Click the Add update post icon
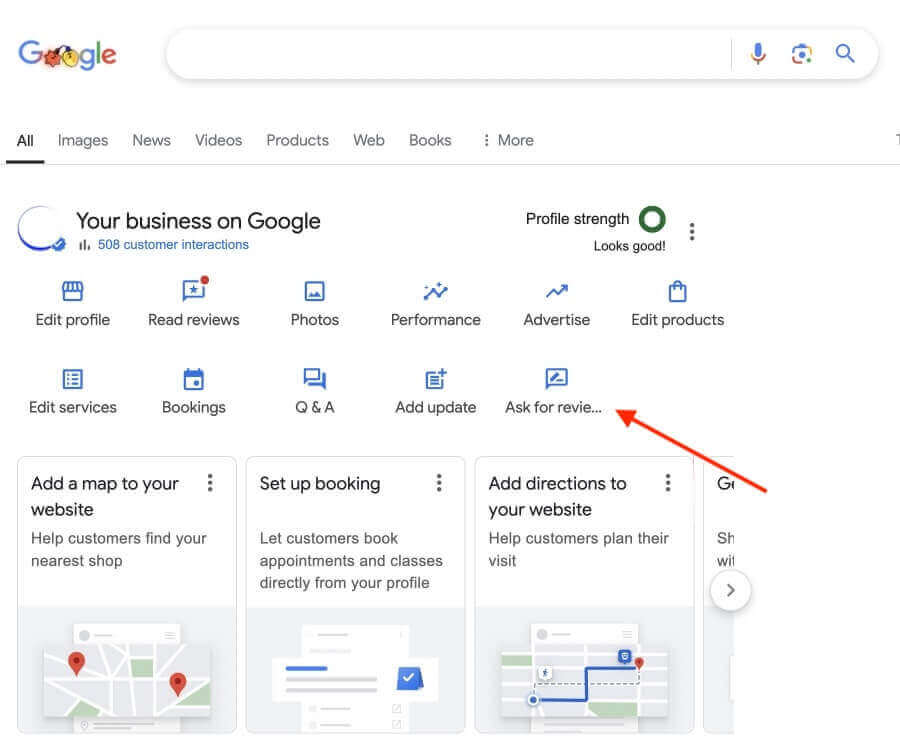 436,379
